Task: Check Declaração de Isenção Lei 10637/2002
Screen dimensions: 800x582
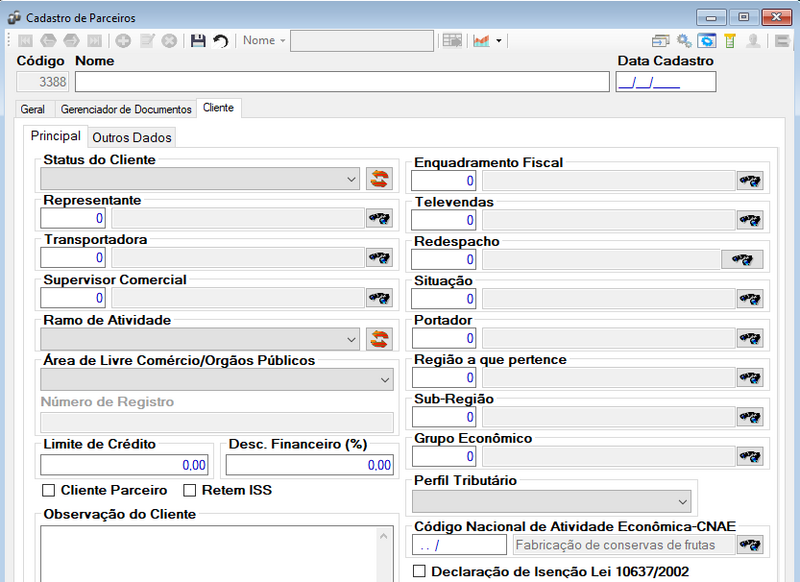Action: [x=419, y=571]
